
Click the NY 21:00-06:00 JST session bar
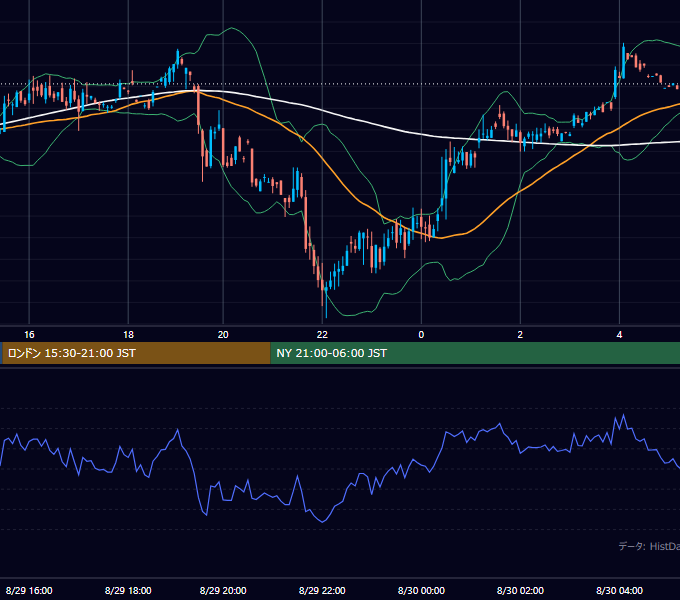[x=475, y=353]
